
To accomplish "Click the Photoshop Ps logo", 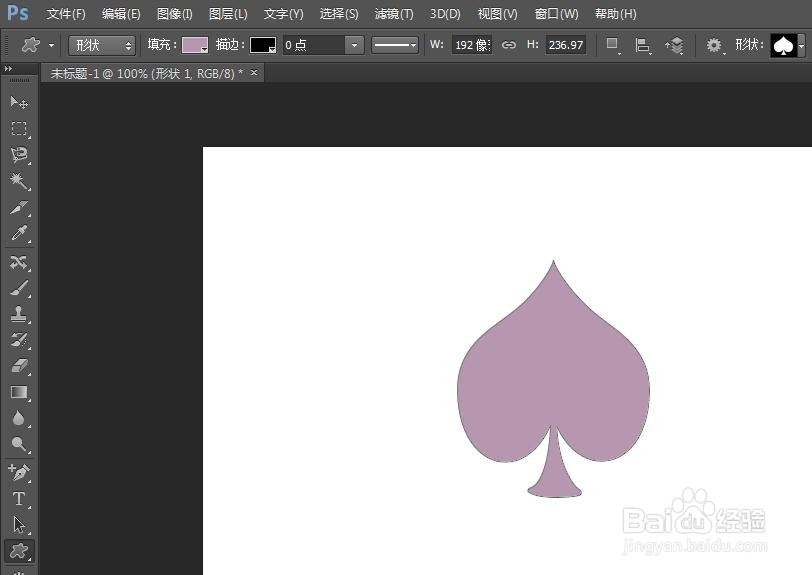I will click(18, 13).
